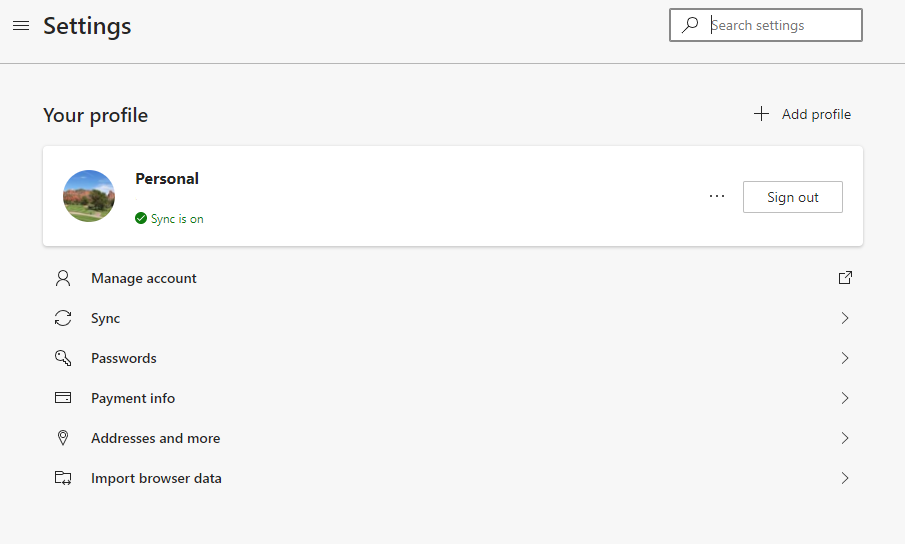905x544 pixels.
Task: Expand the Passwords chevron arrow
Action: point(845,358)
